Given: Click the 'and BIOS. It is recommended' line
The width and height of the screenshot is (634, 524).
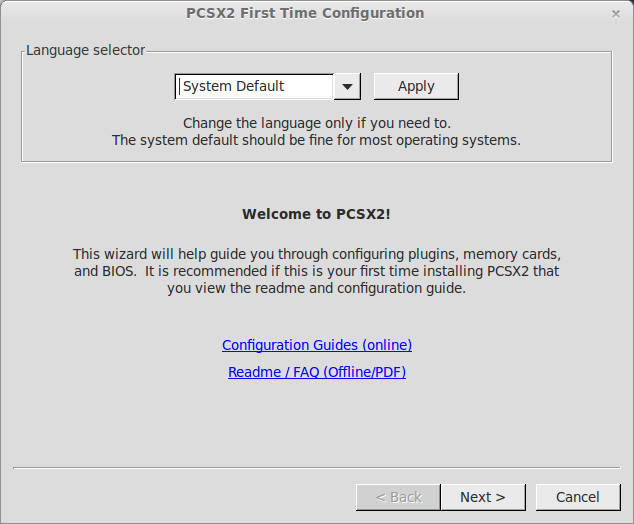Looking at the screenshot, I should pos(316,271).
